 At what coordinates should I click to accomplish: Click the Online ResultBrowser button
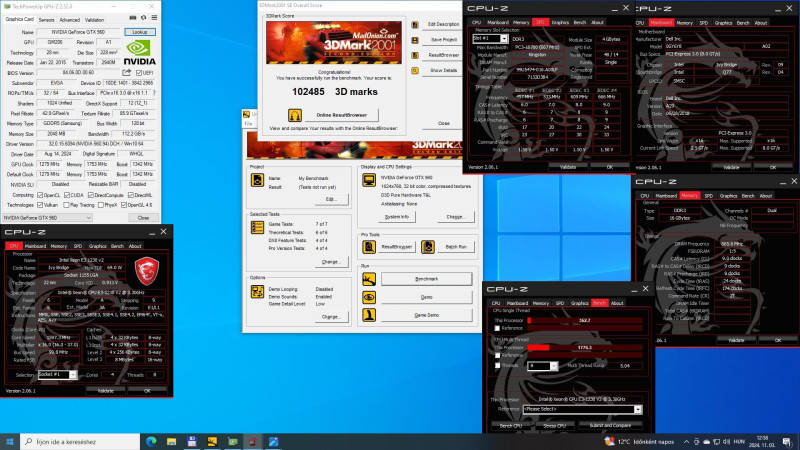341,115
